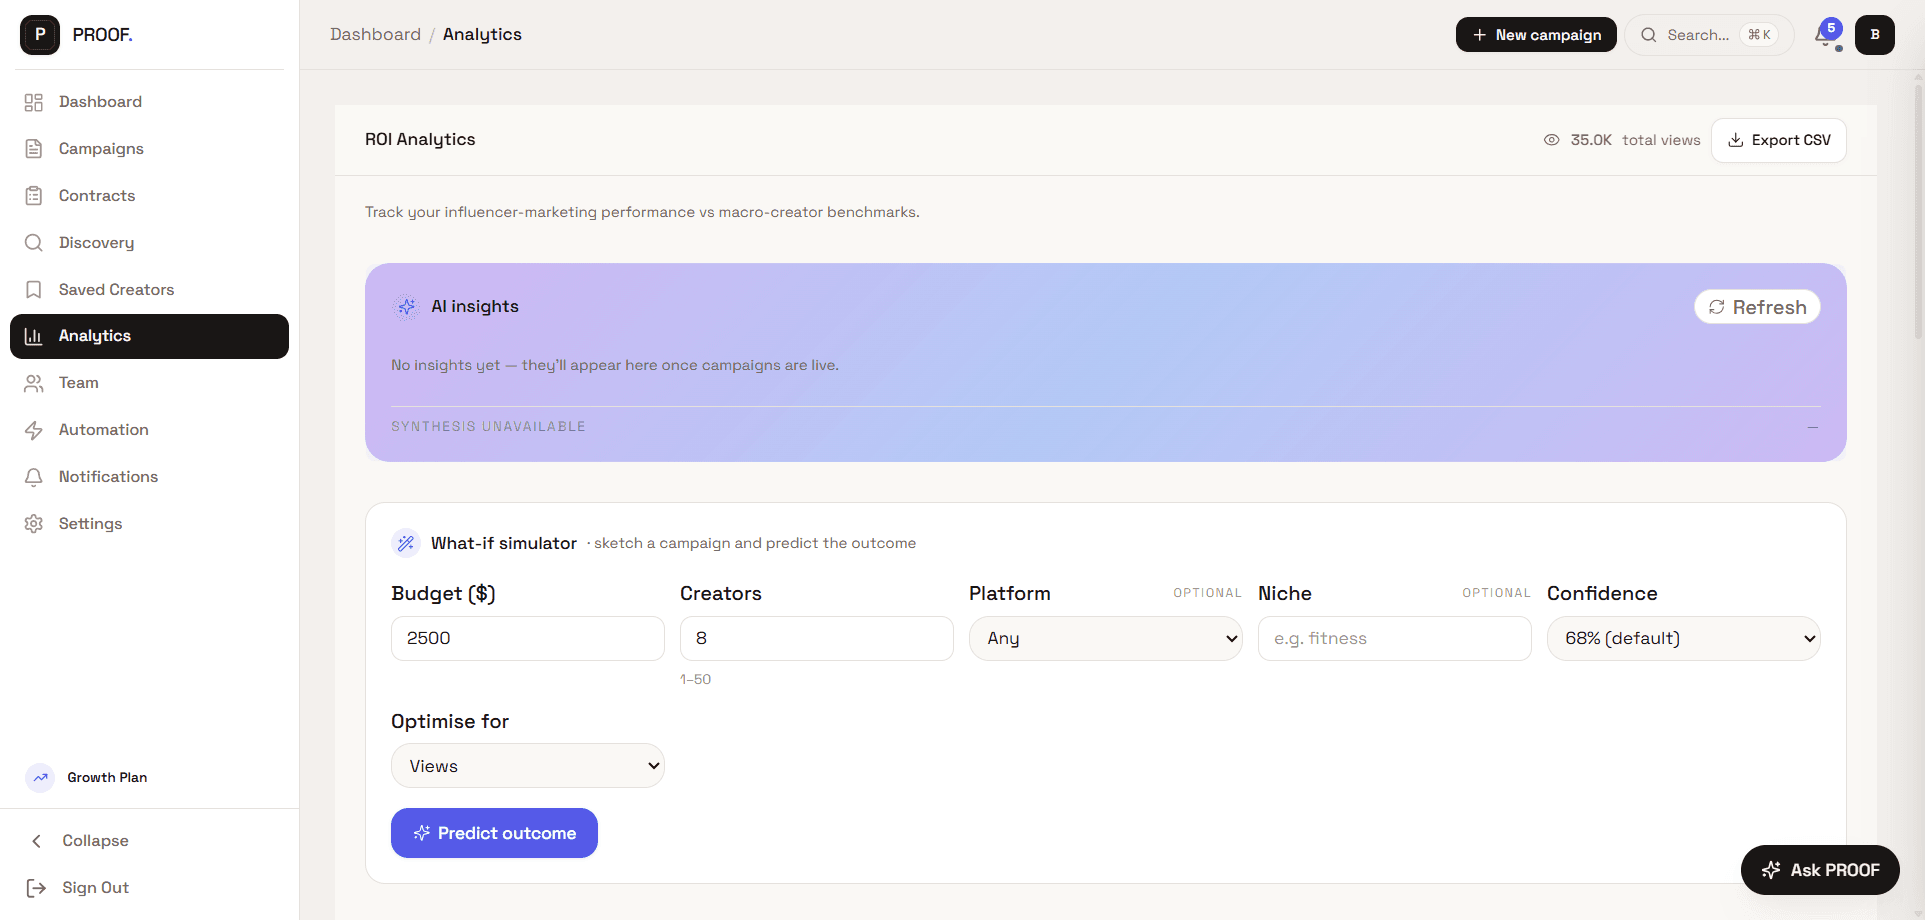Open Contracts from the sidebar
This screenshot has width=1925, height=920.
150,196
